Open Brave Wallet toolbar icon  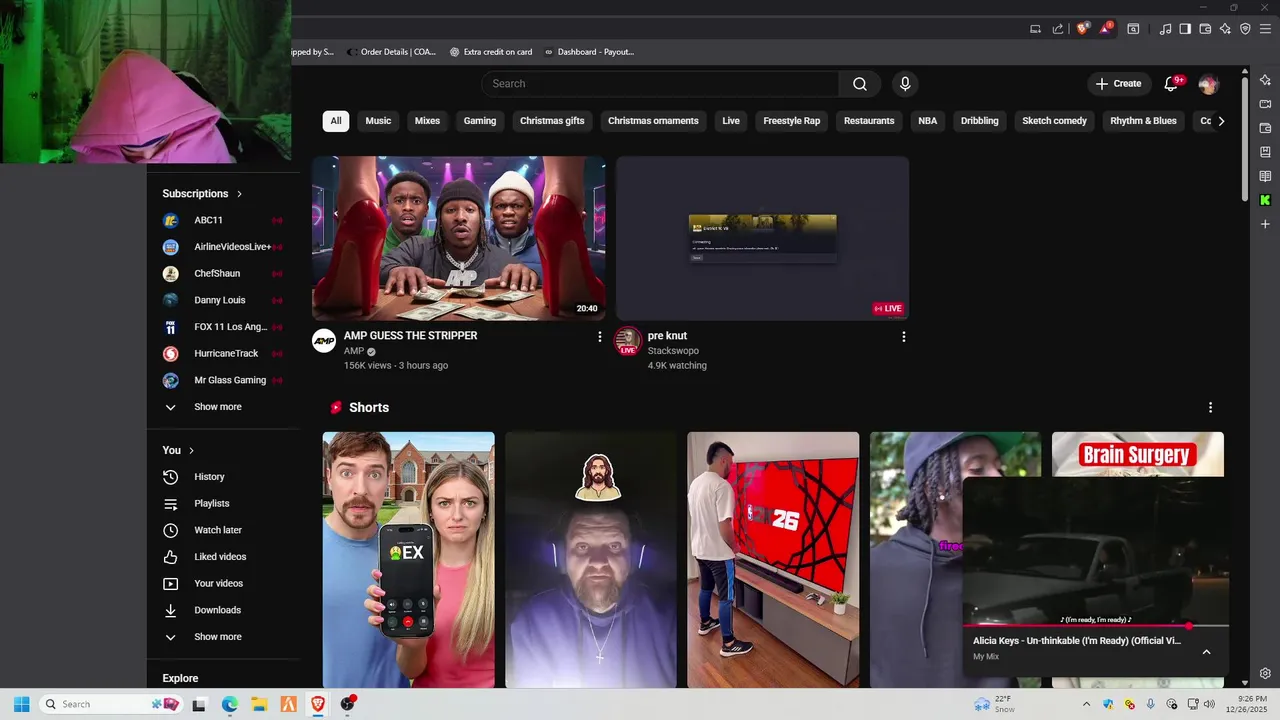click(1205, 29)
